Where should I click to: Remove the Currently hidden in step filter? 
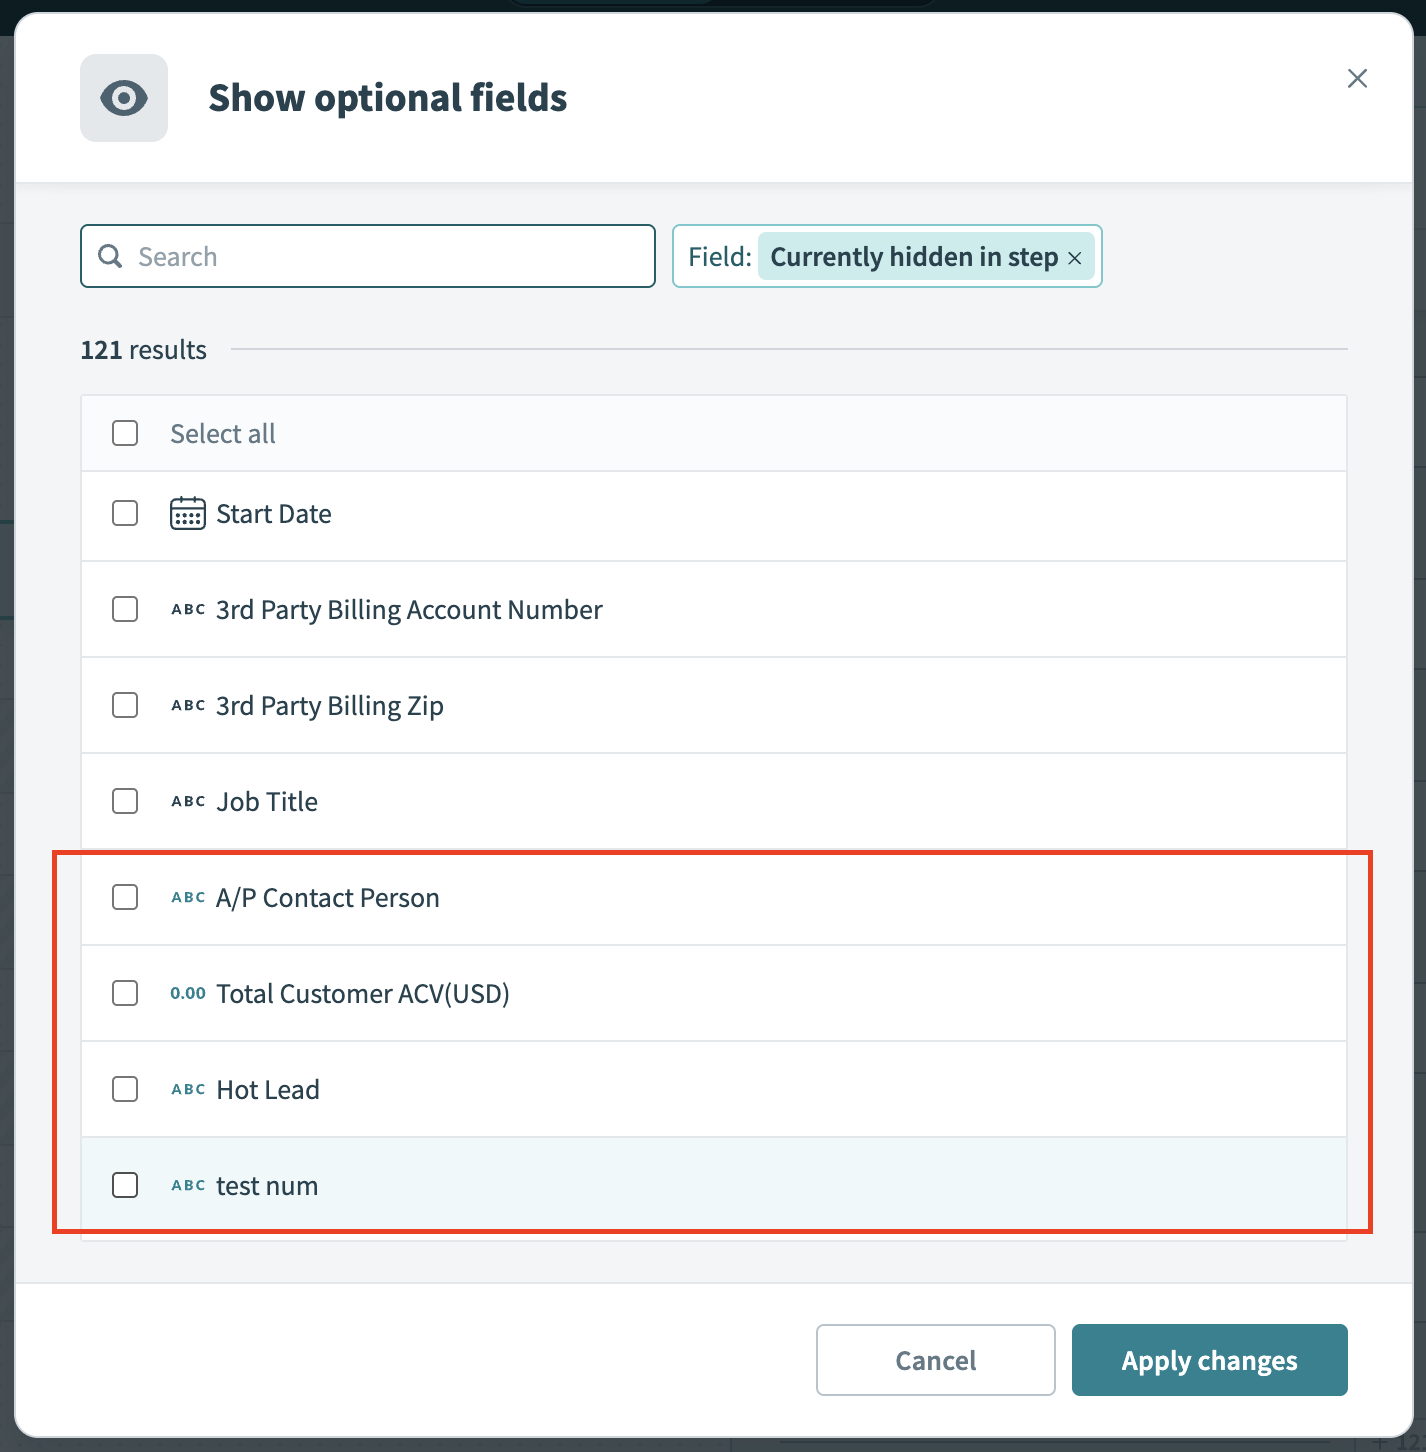[1076, 257]
